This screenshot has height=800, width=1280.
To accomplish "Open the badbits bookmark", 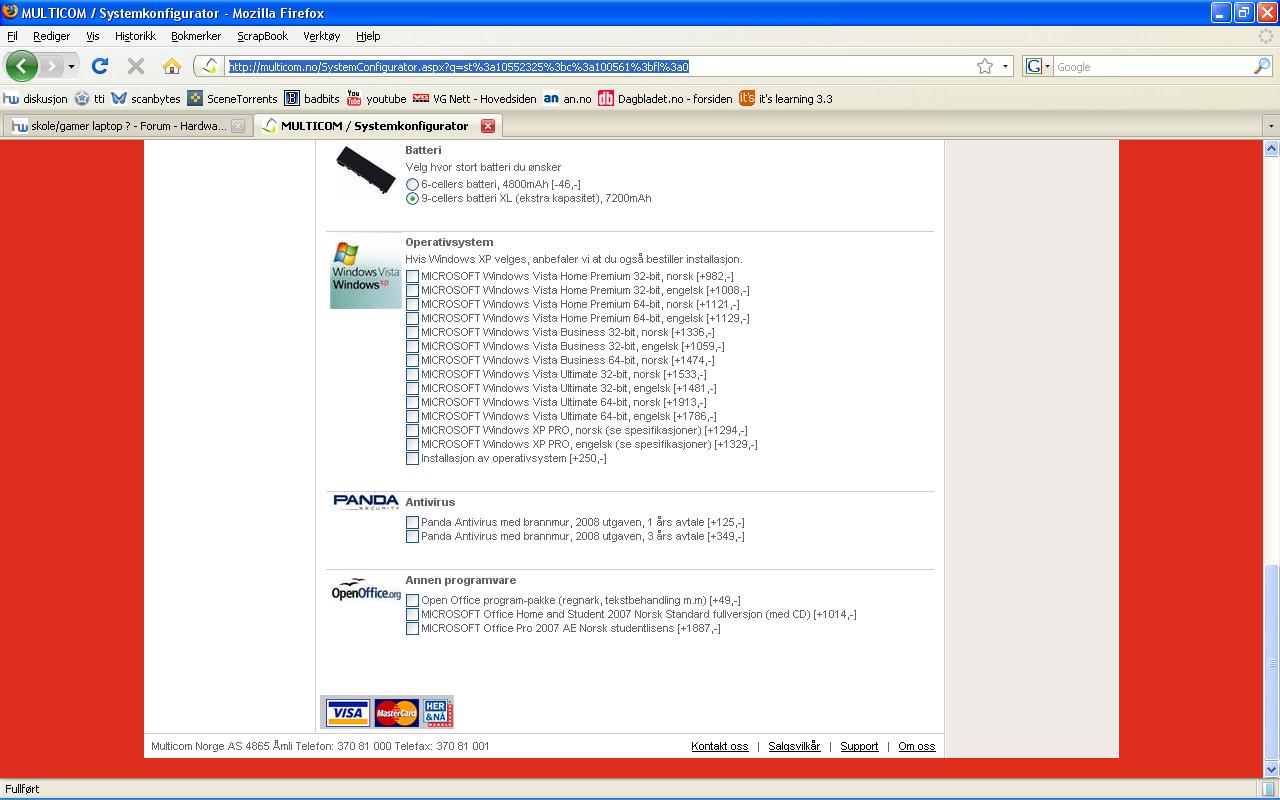I will click(312, 98).
